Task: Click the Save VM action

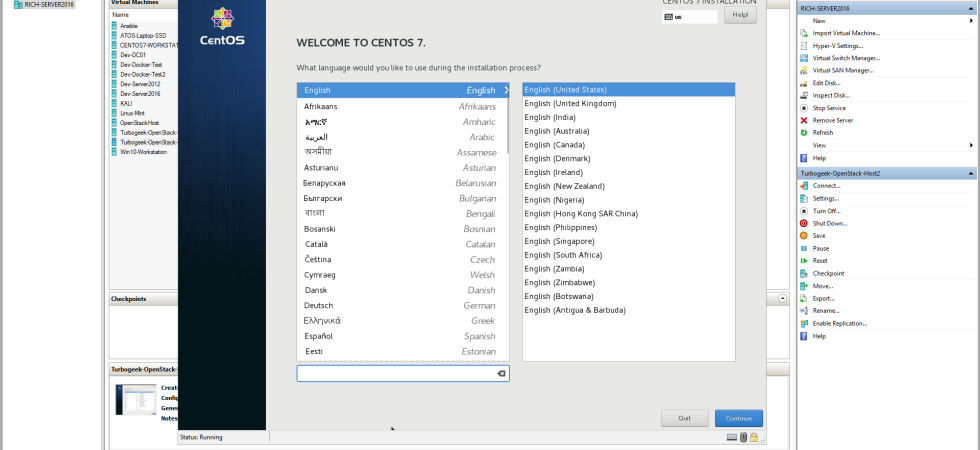Action: 819,236
